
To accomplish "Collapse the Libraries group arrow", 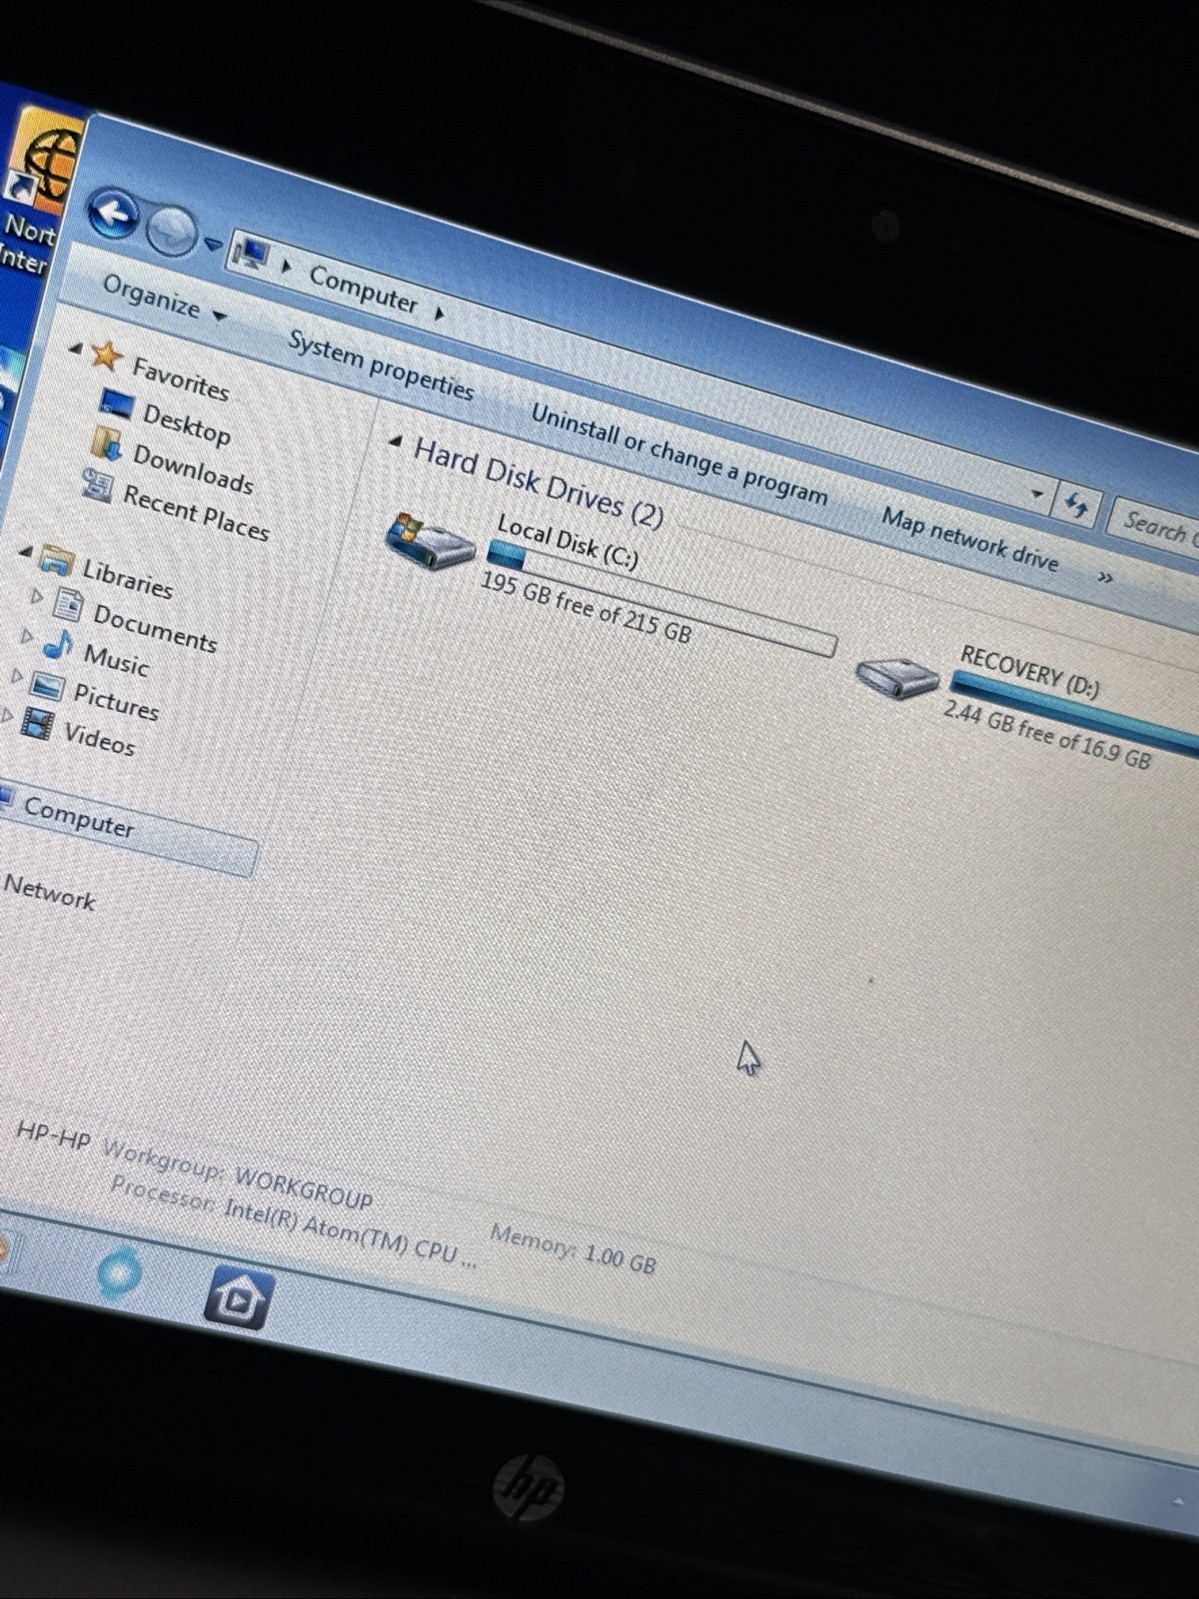I will (x=26, y=551).
